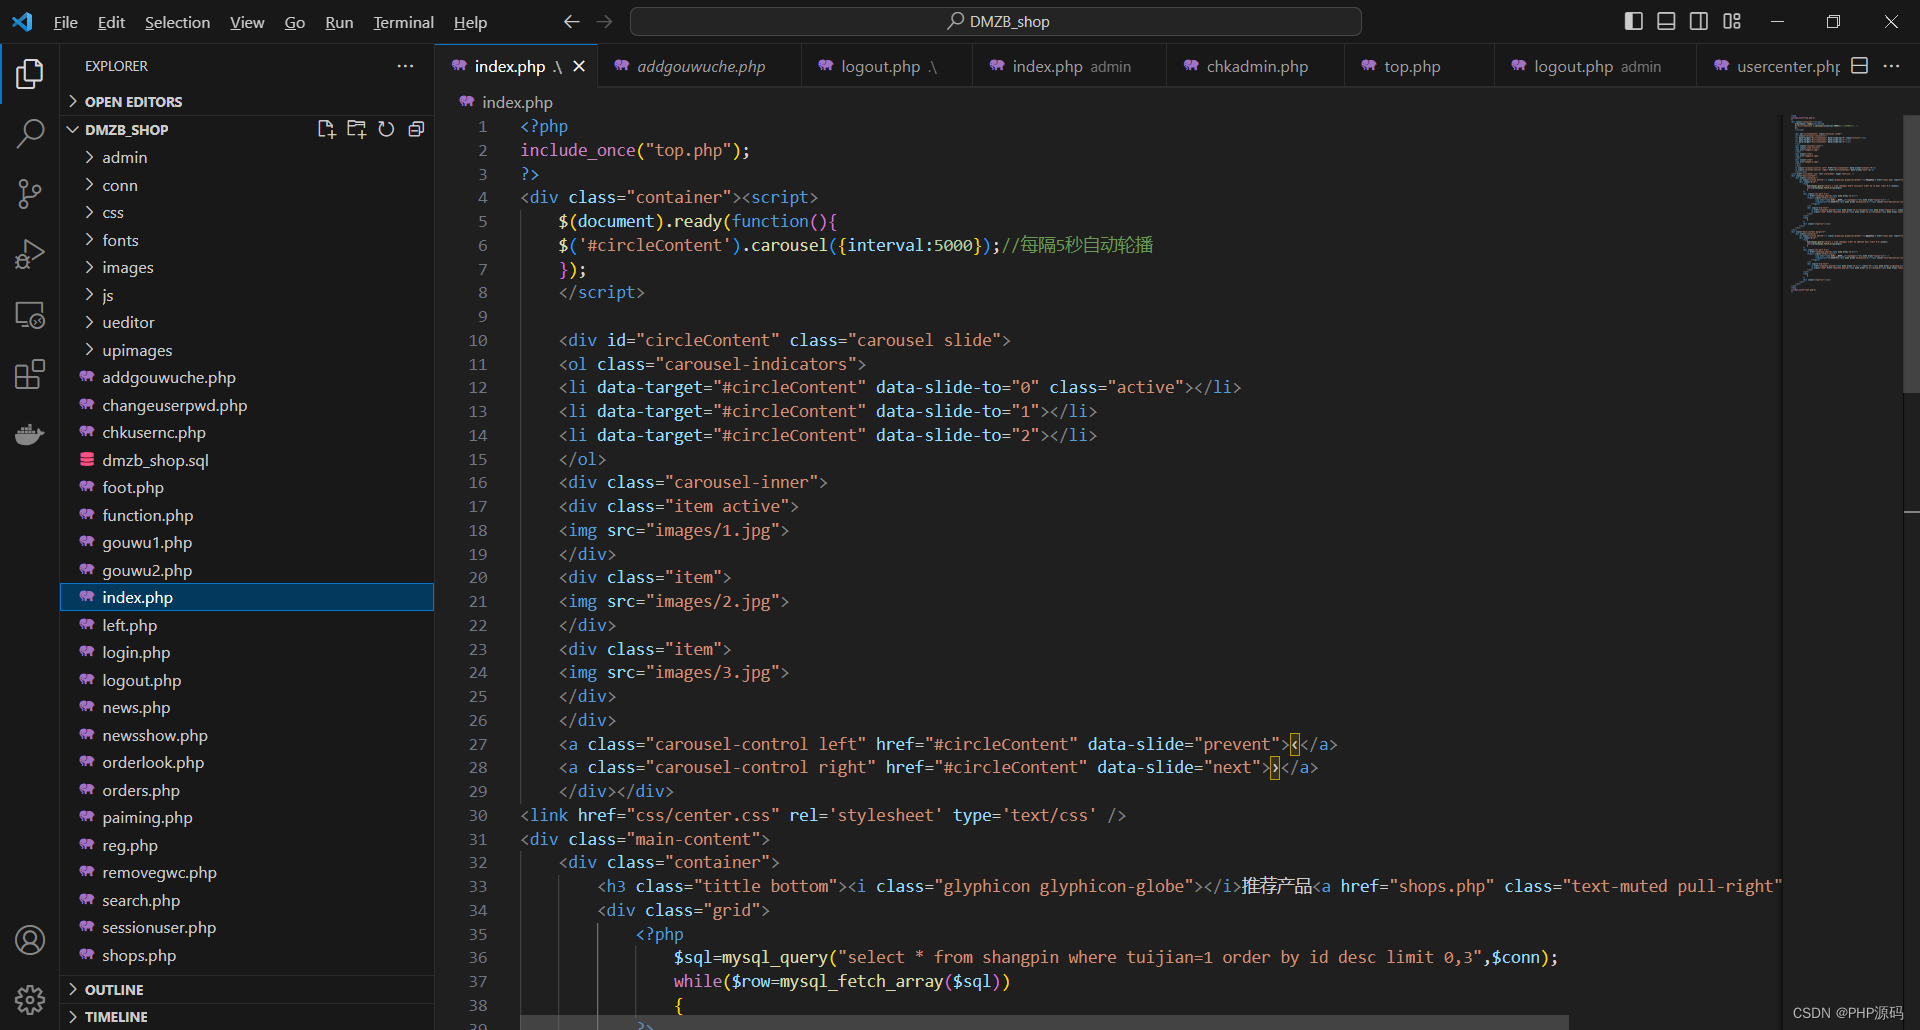
Task: Open dmzb_shop.sql database file
Action: pos(155,460)
